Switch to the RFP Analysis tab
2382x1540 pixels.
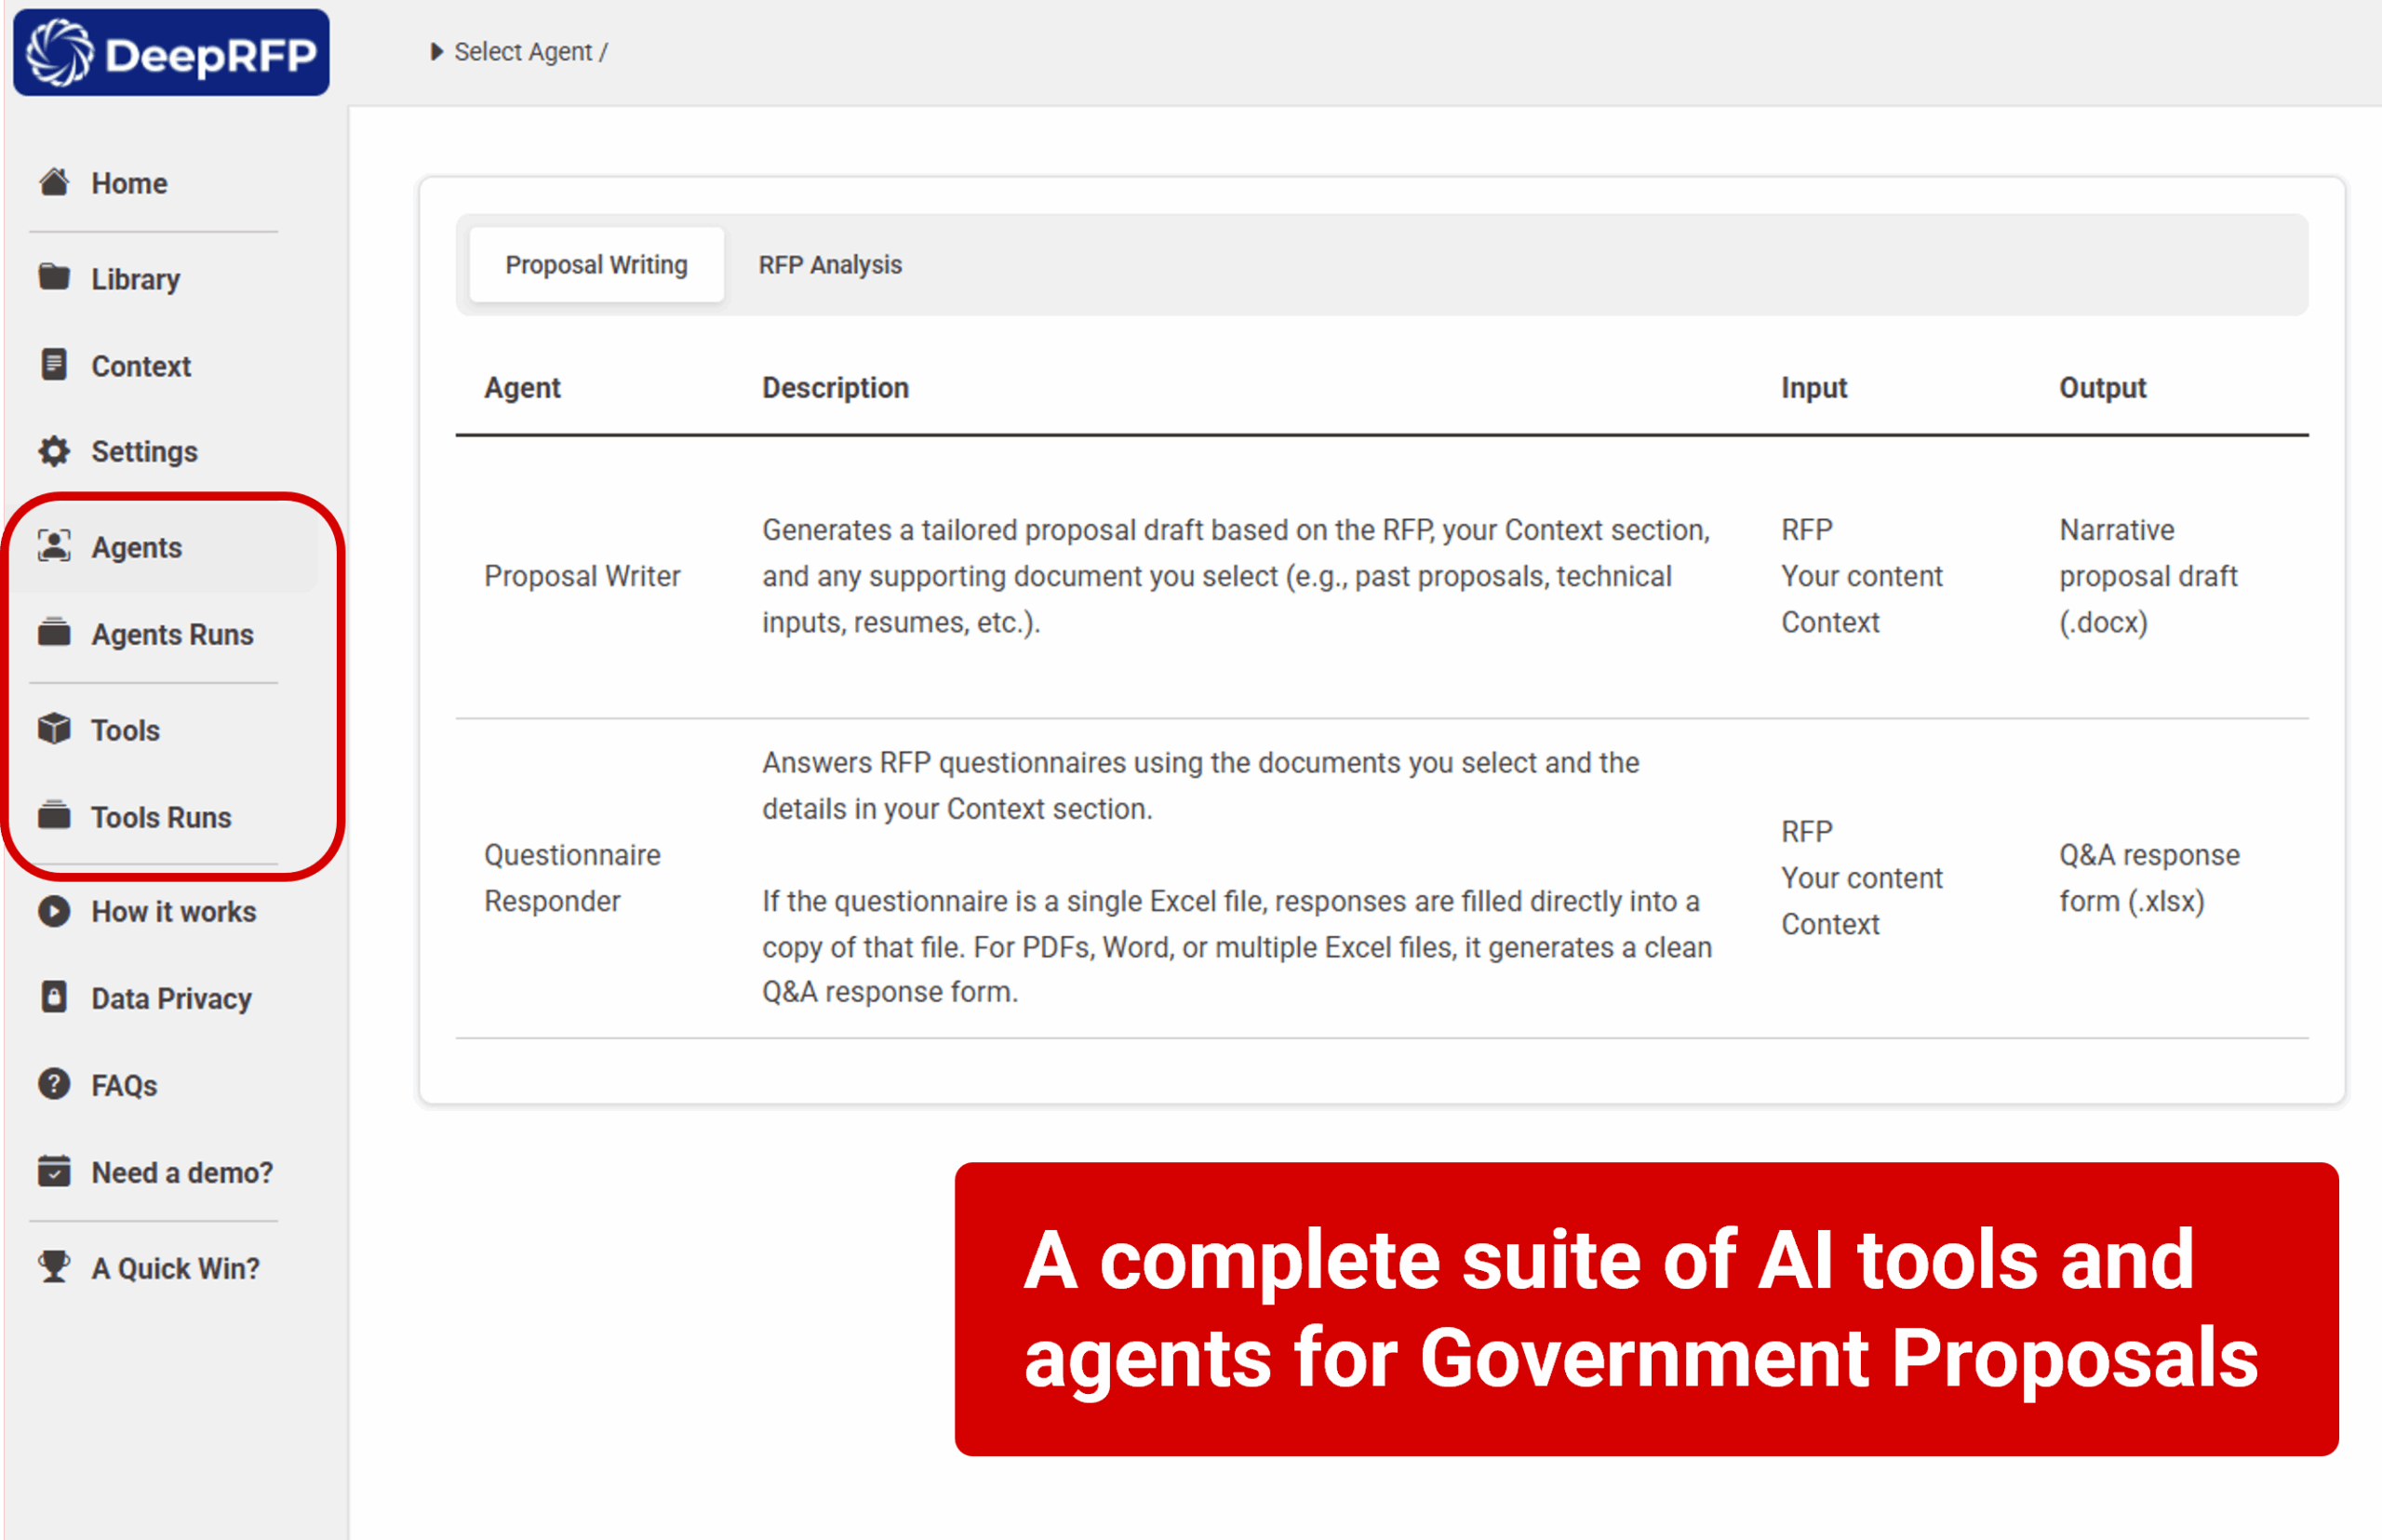coord(829,265)
